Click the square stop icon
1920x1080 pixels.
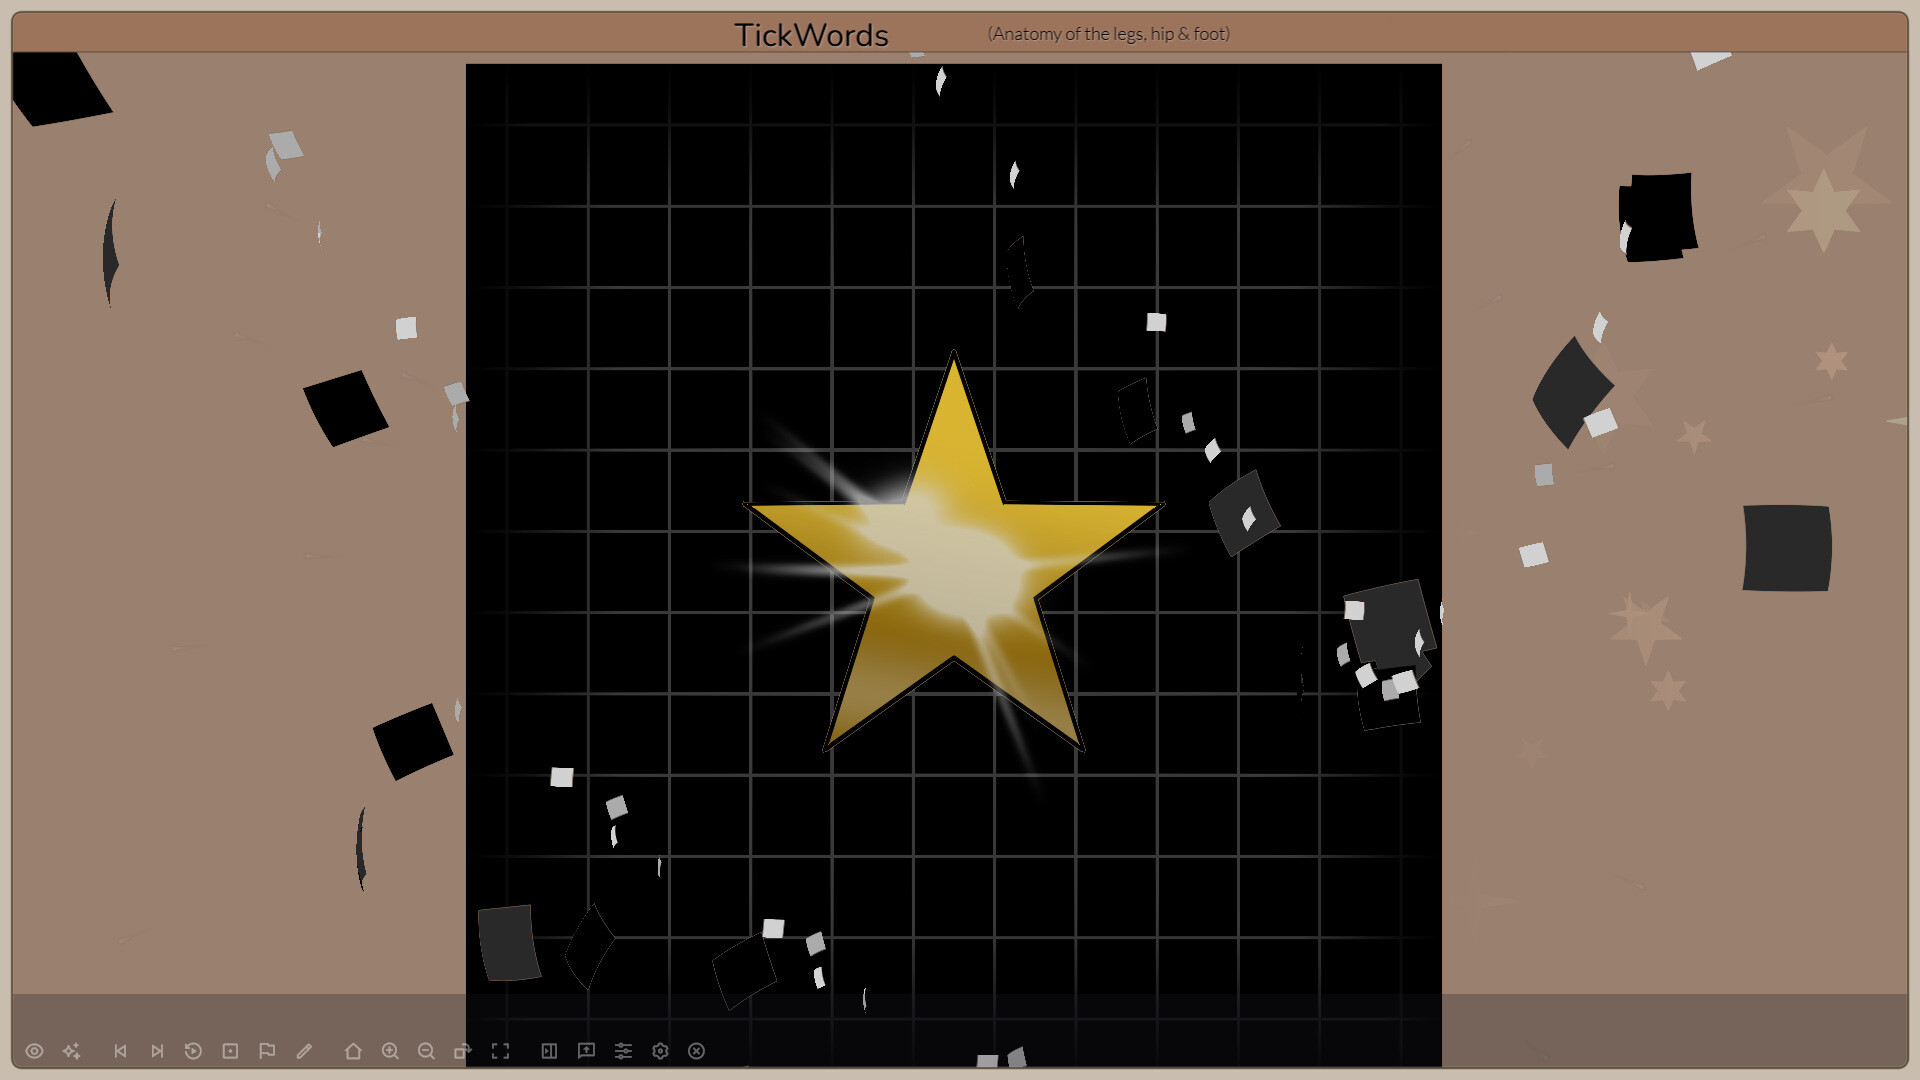click(x=230, y=1051)
